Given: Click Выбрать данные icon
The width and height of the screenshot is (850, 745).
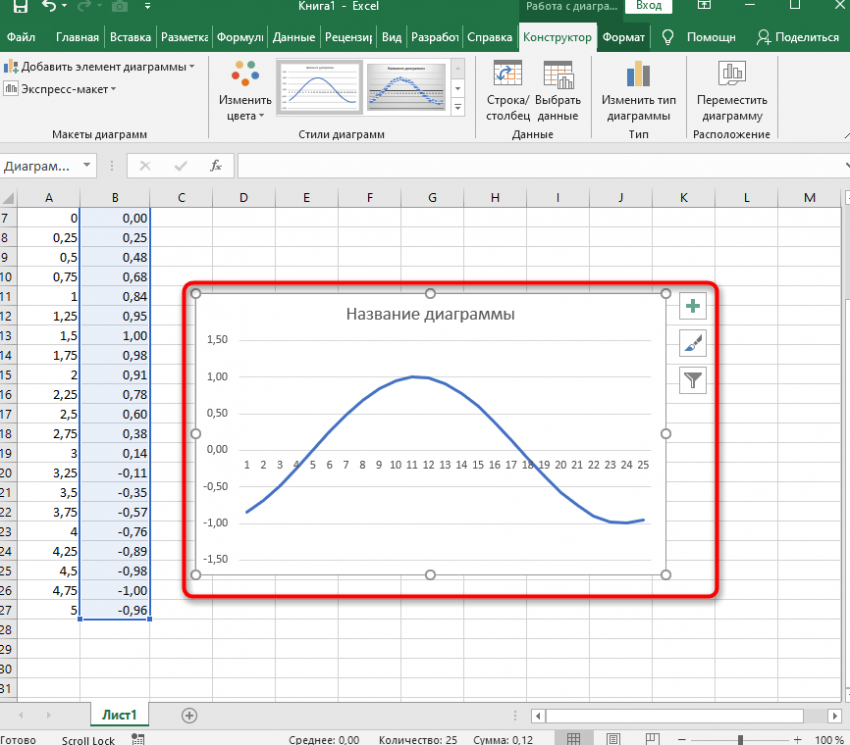Looking at the screenshot, I should click(557, 76).
